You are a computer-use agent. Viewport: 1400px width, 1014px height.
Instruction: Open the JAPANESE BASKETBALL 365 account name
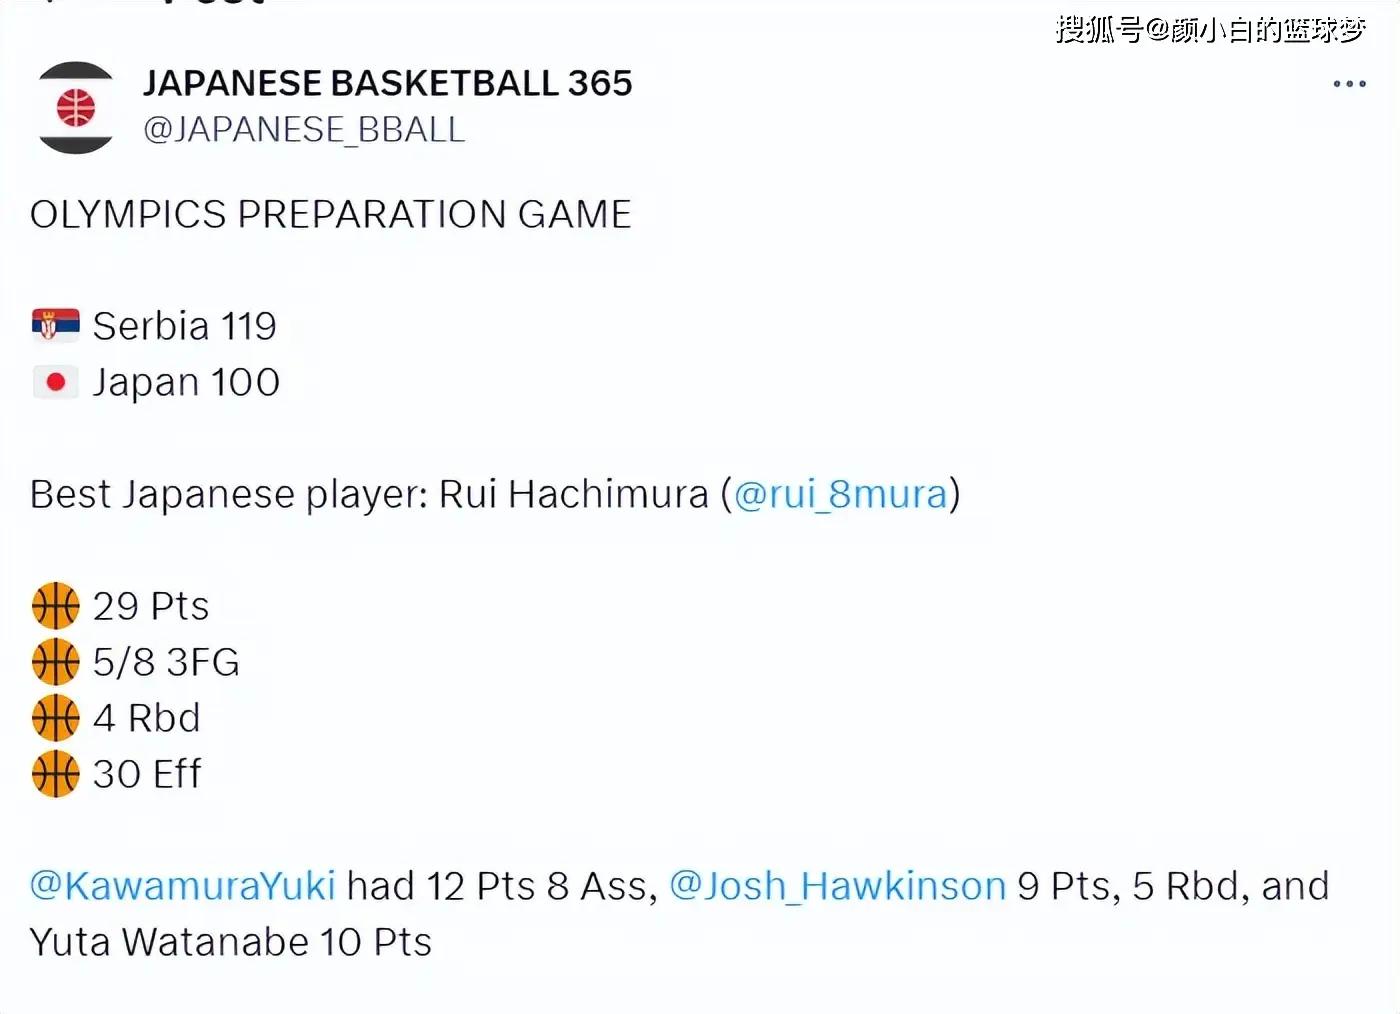point(387,83)
